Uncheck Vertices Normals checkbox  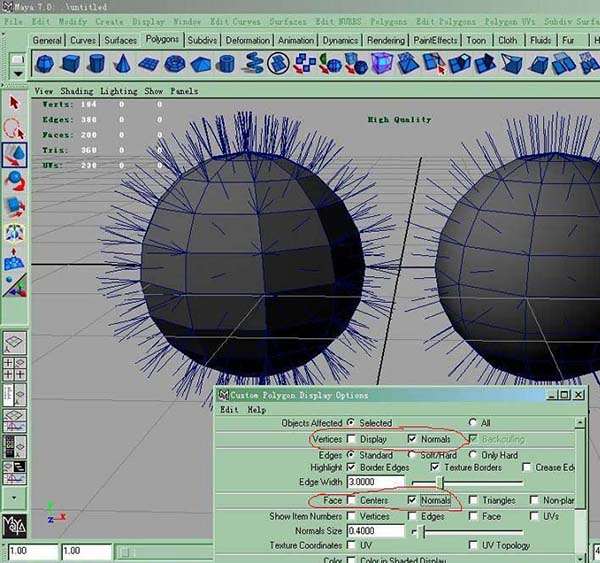[412, 439]
